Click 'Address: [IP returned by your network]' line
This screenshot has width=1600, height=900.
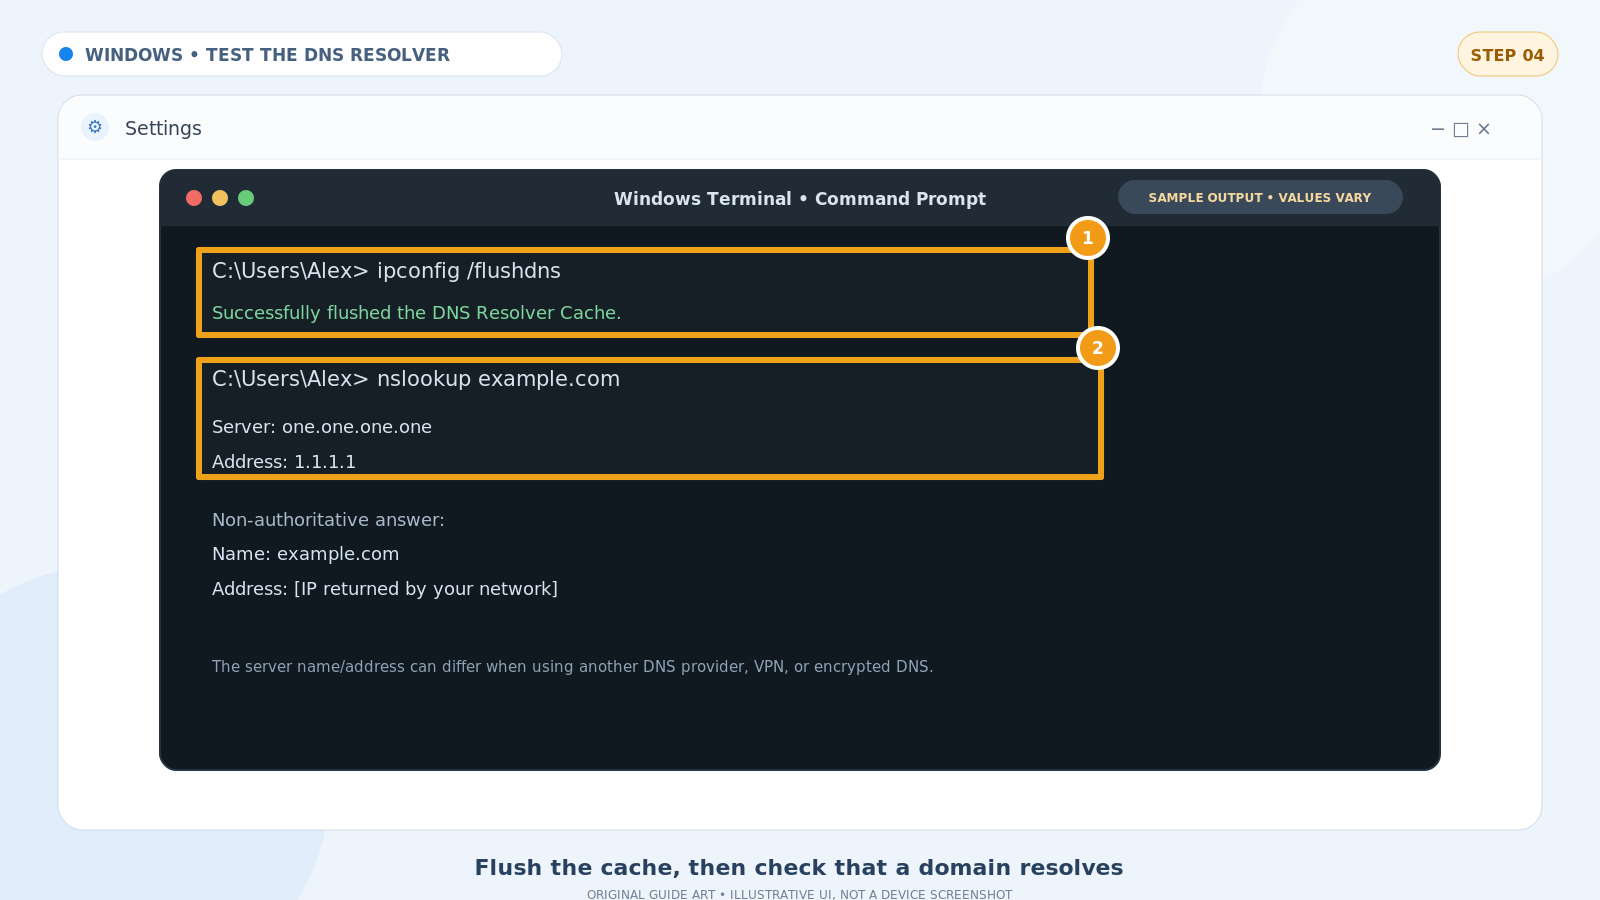click(x=385, y=589)
